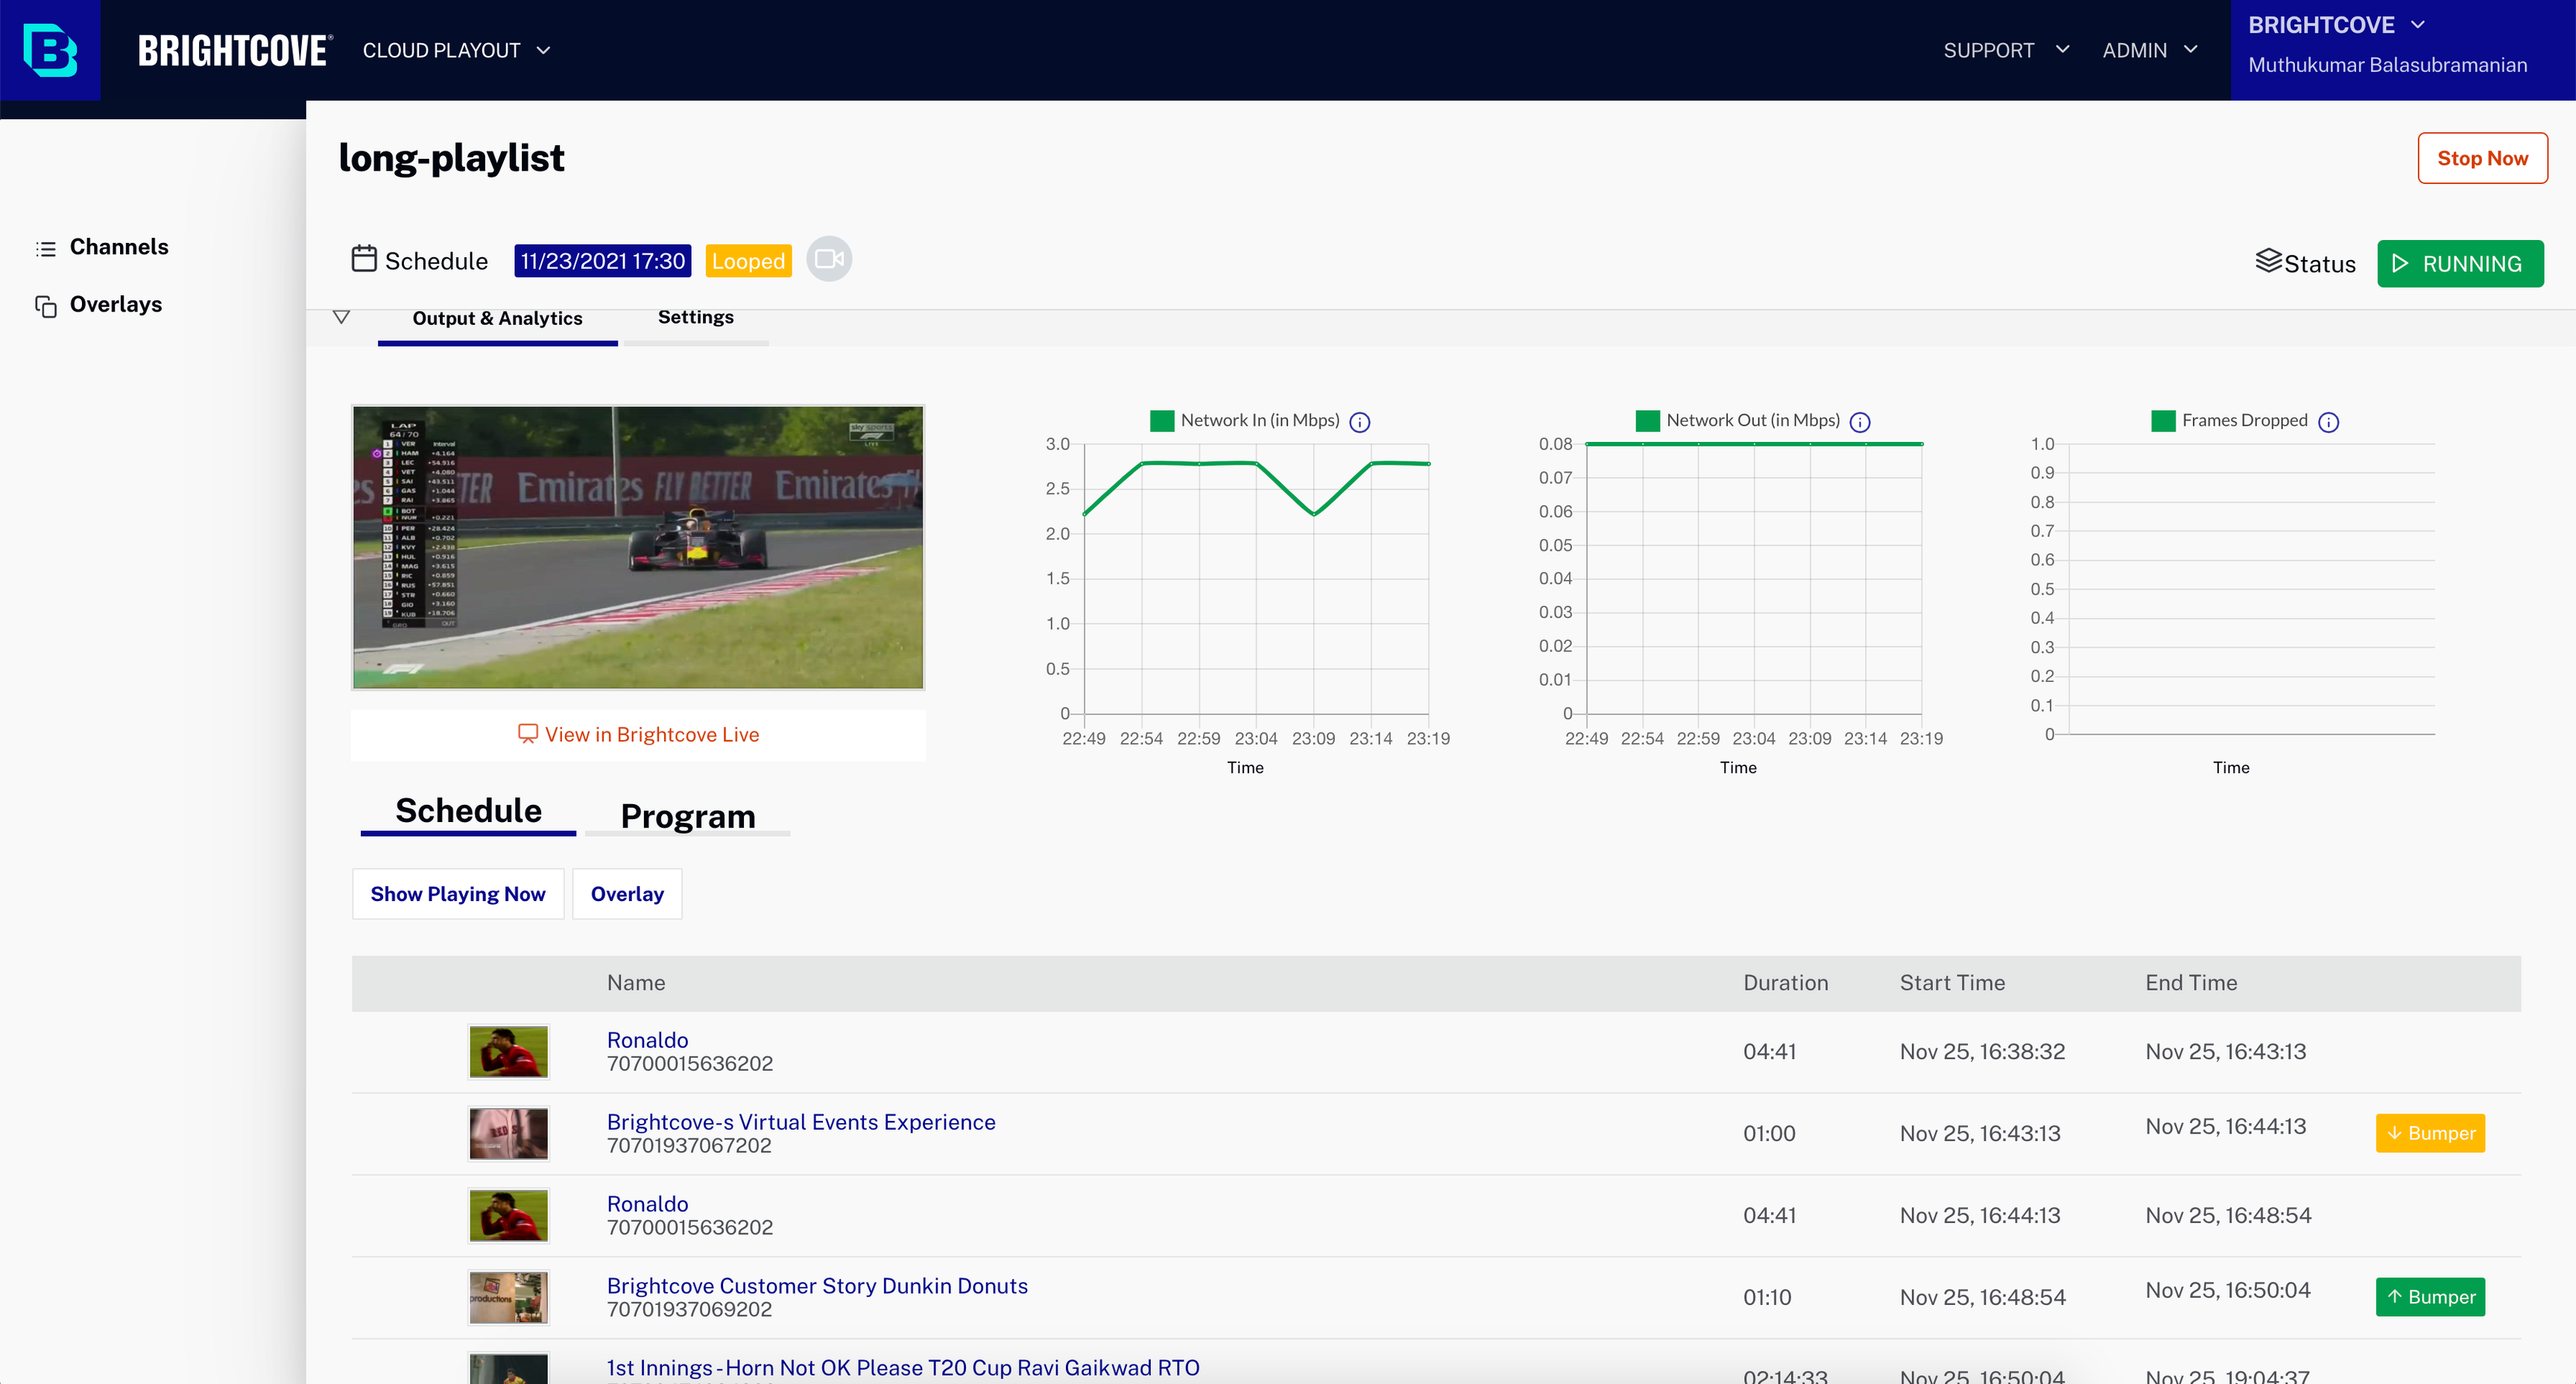Click the F1 race video preview

(638, 548)
